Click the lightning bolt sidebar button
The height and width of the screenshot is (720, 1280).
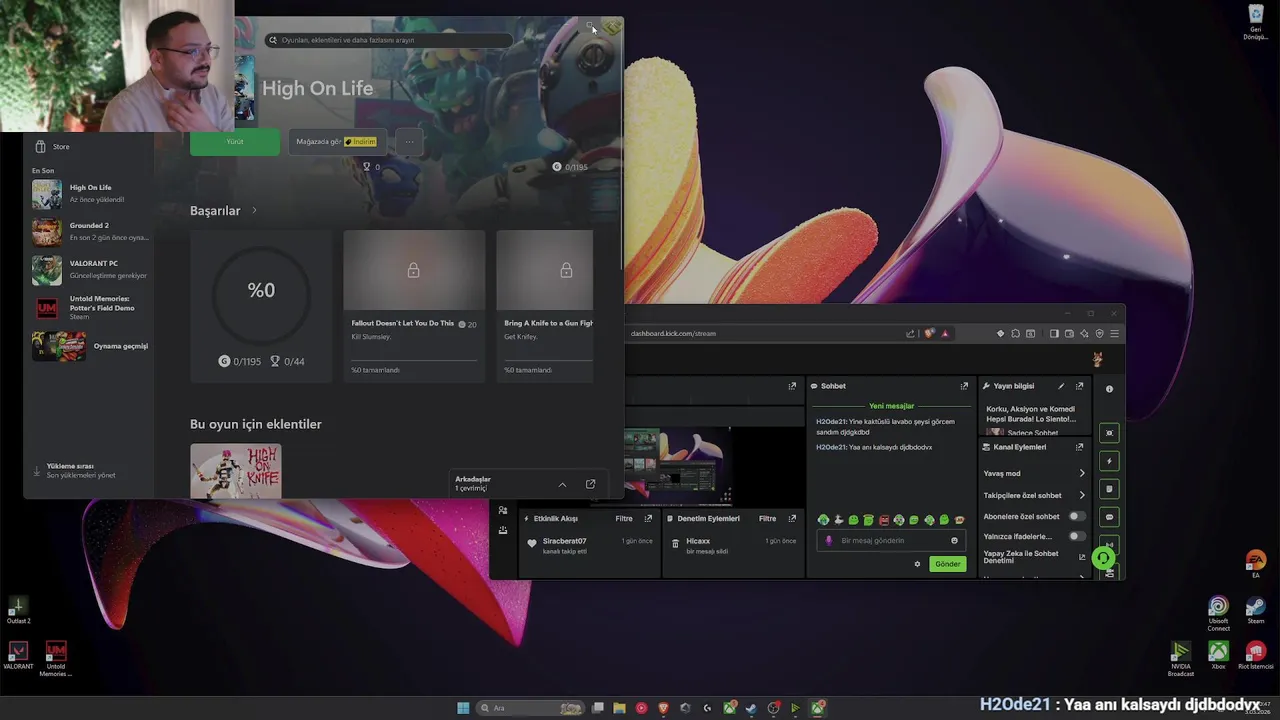click(1109, 461)
